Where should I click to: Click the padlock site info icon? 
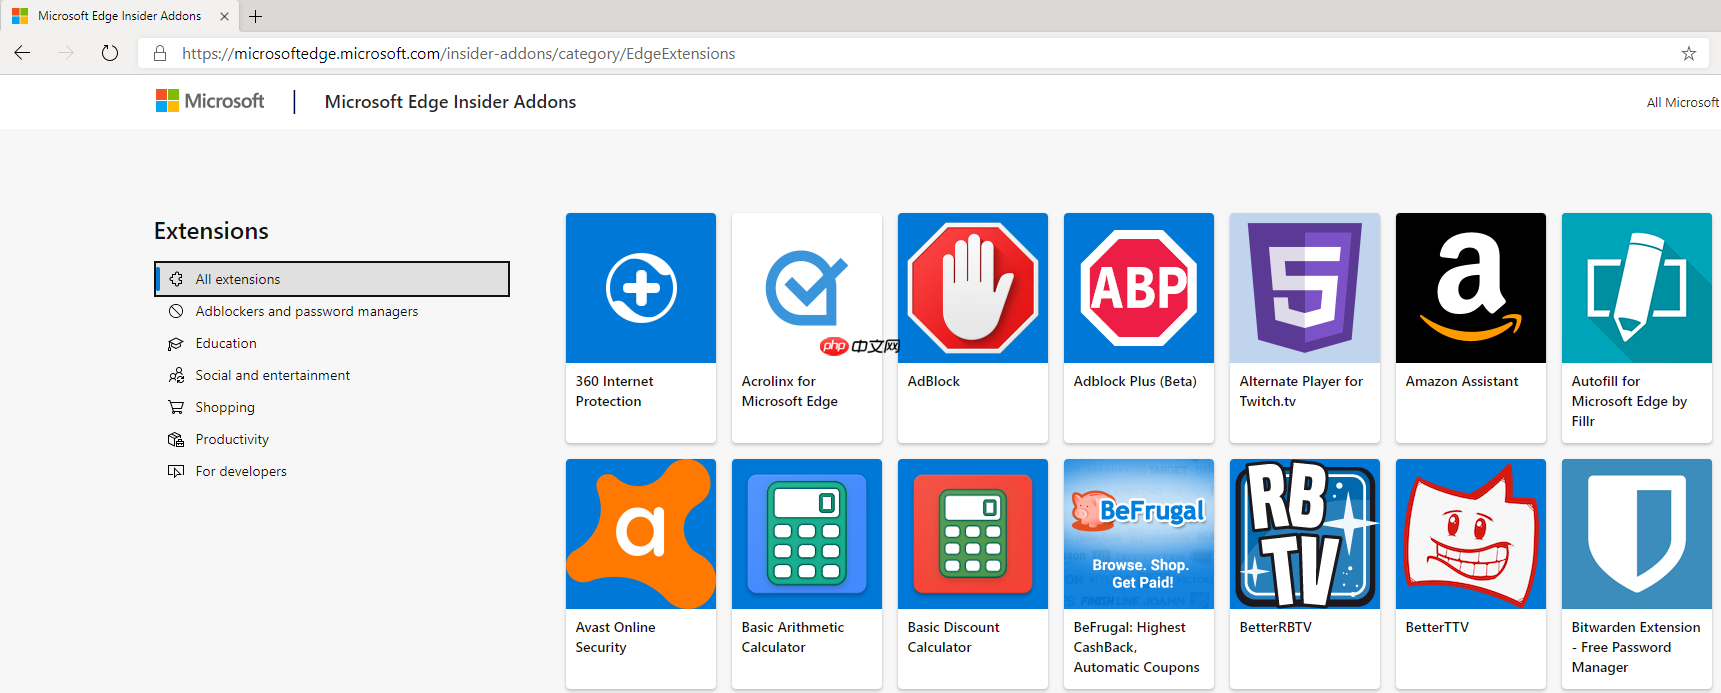pyautogui.click(x=160, y=53)
